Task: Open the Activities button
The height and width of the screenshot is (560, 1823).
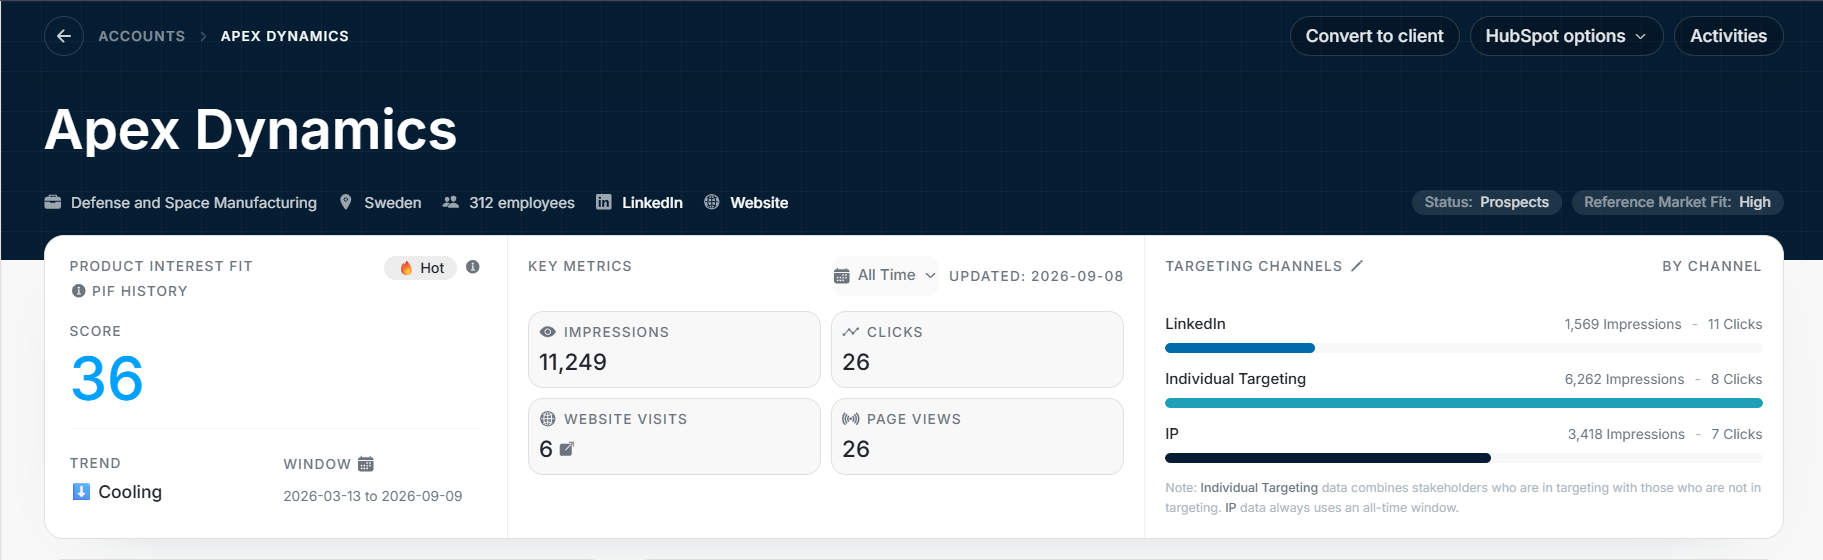Action: [1728, 36]
